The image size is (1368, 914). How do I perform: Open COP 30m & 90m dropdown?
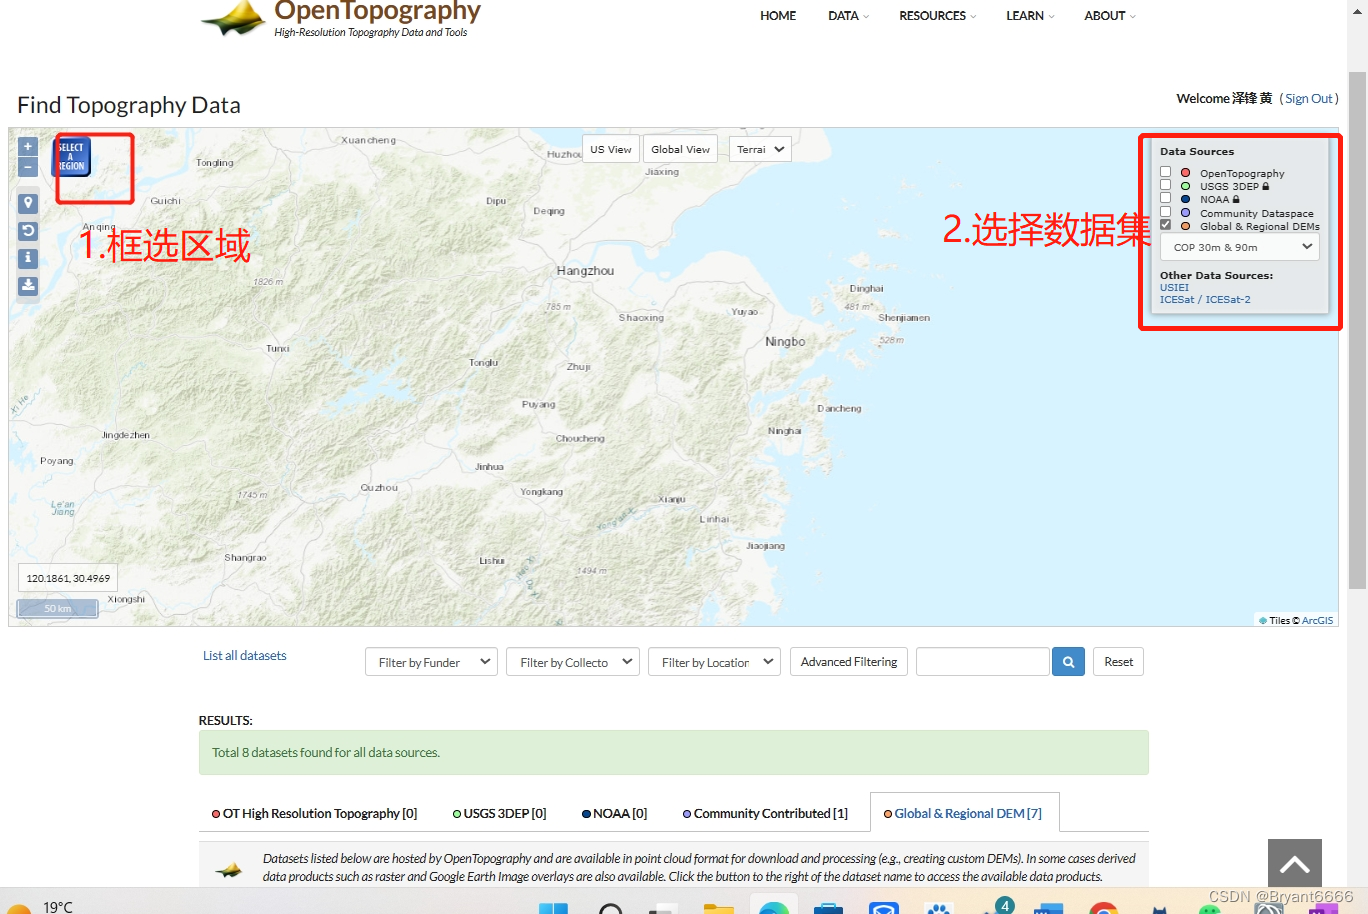pos(1240,247)
